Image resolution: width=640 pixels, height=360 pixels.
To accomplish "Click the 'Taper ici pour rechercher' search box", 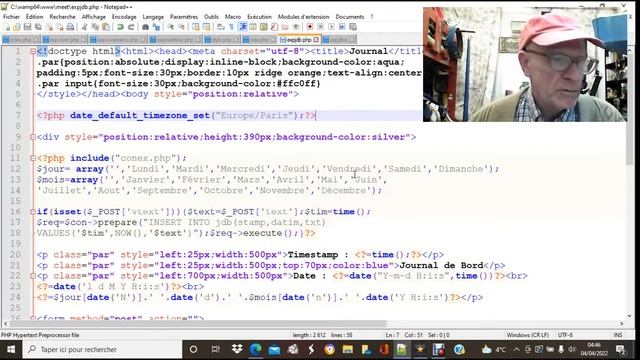I will [102, 350].
